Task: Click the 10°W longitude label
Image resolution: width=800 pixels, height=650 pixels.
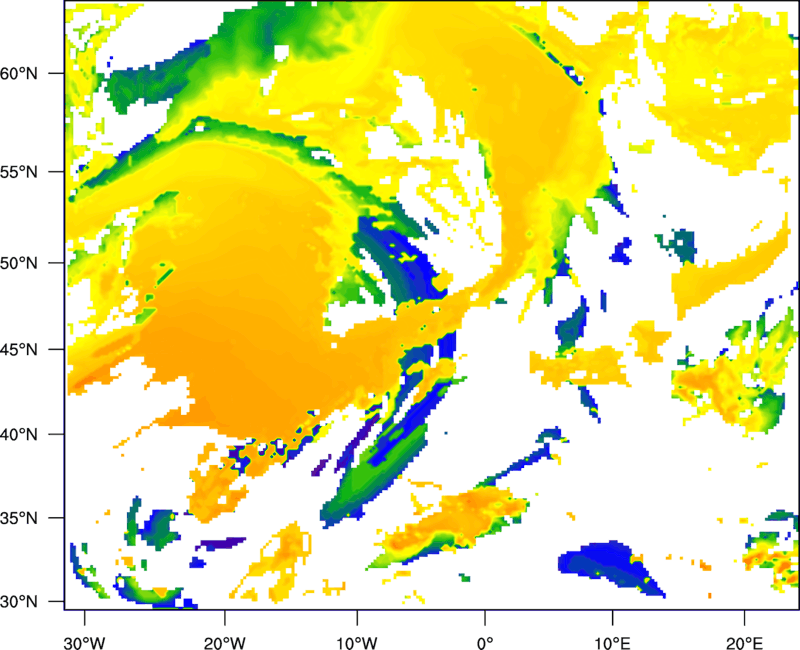Action: click(356, 643)
